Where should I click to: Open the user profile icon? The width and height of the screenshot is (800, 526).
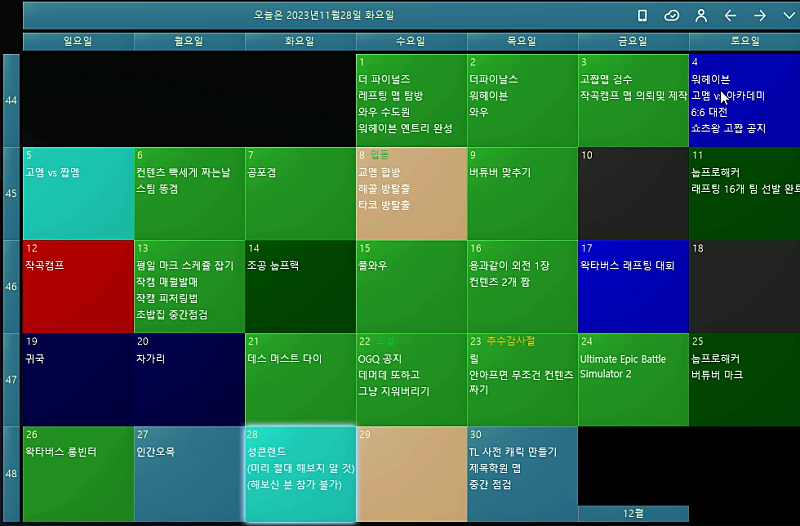[x=701, y=15]
